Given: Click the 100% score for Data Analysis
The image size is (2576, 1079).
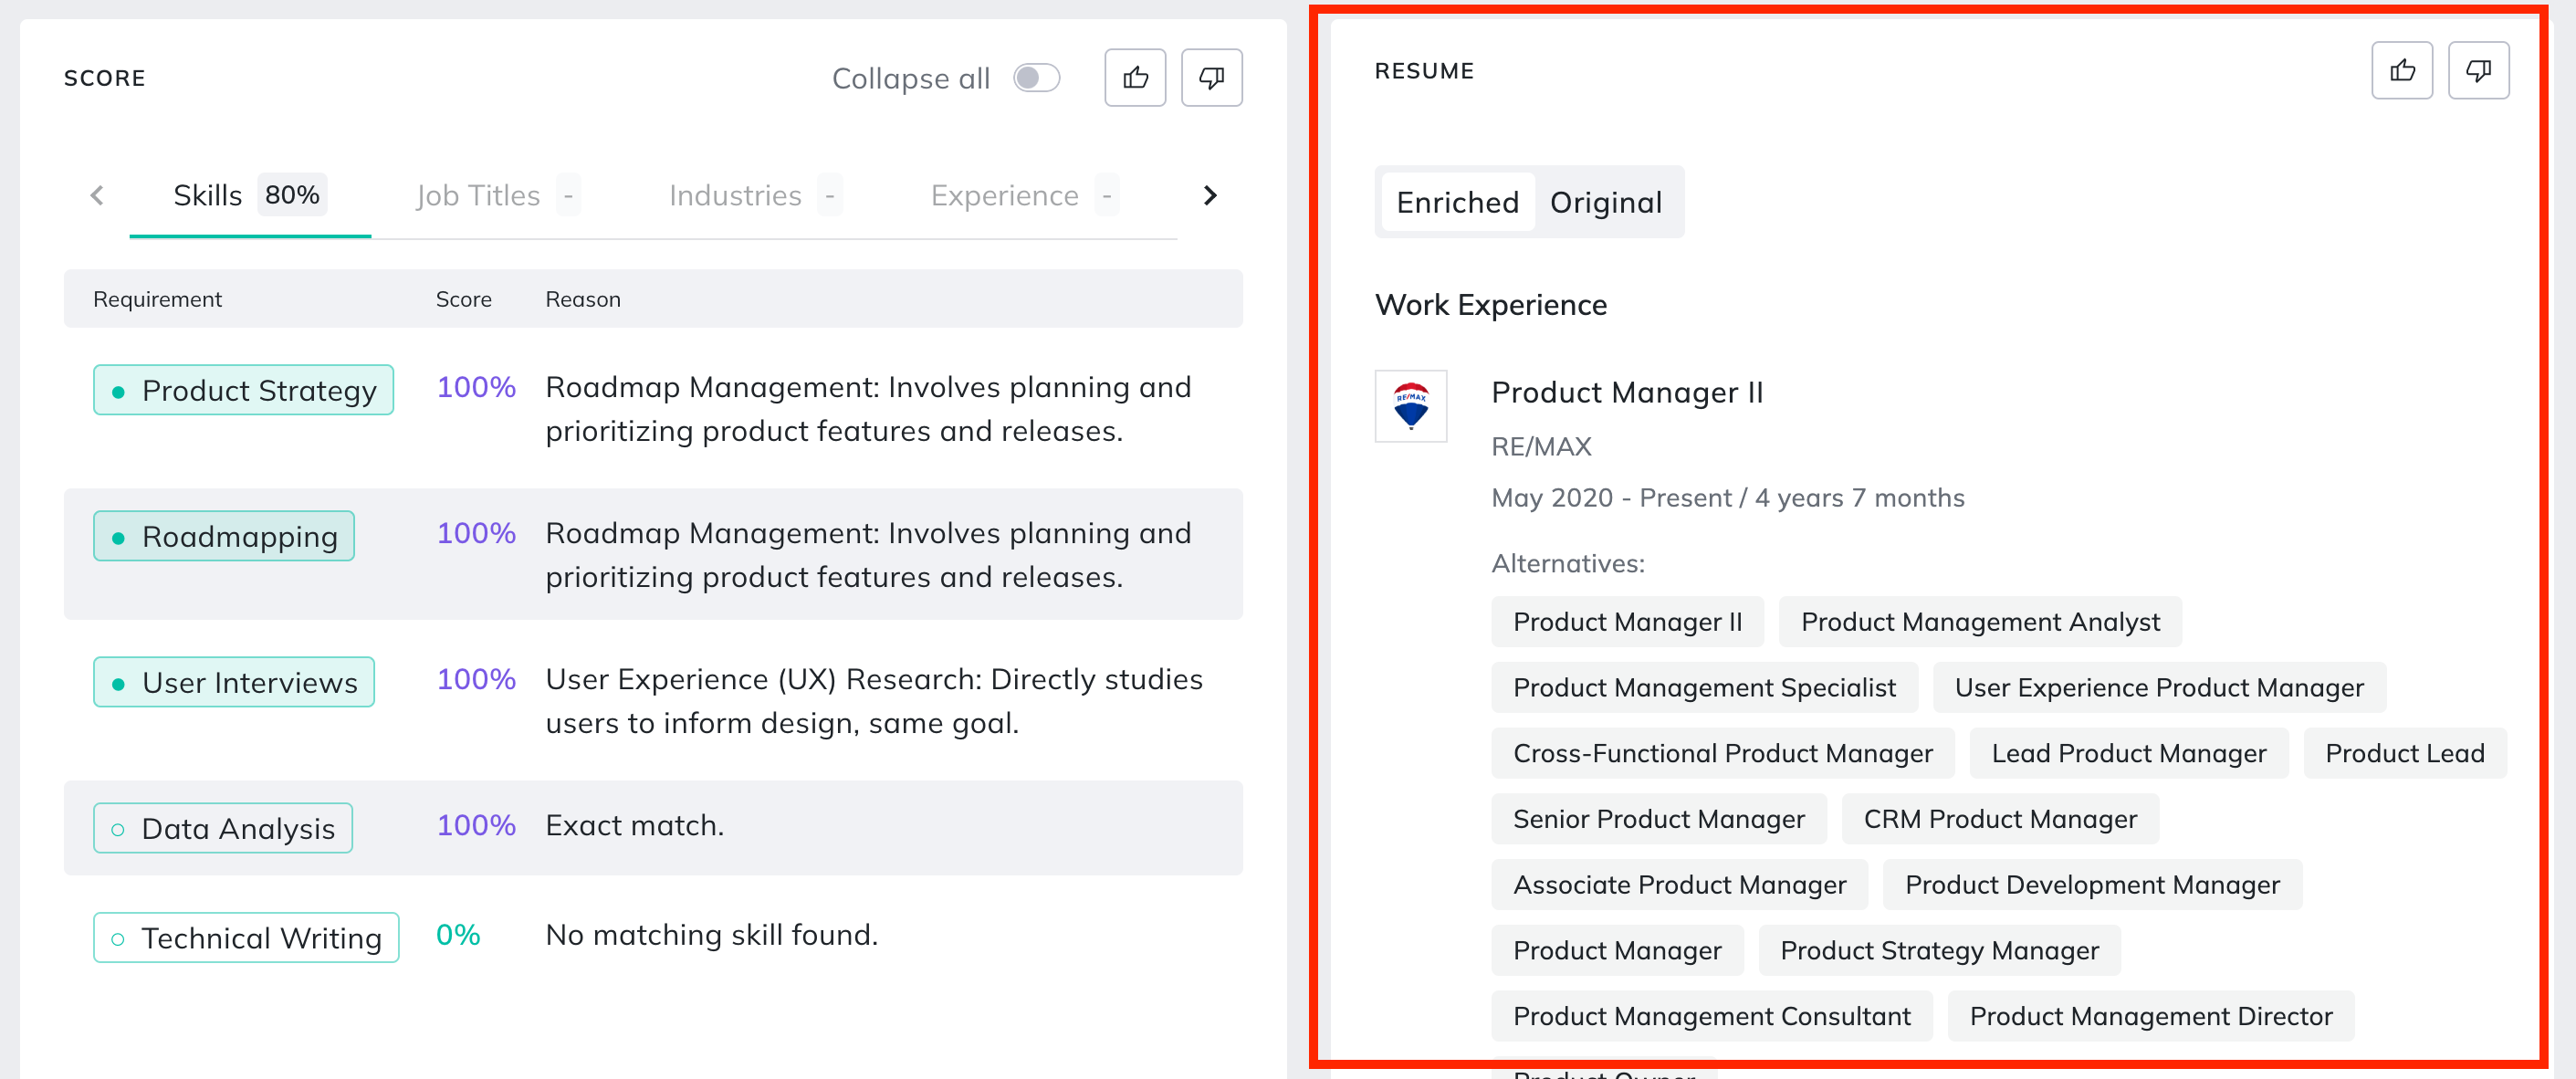Looking at the screenshot, I should (x=476, y=826).
